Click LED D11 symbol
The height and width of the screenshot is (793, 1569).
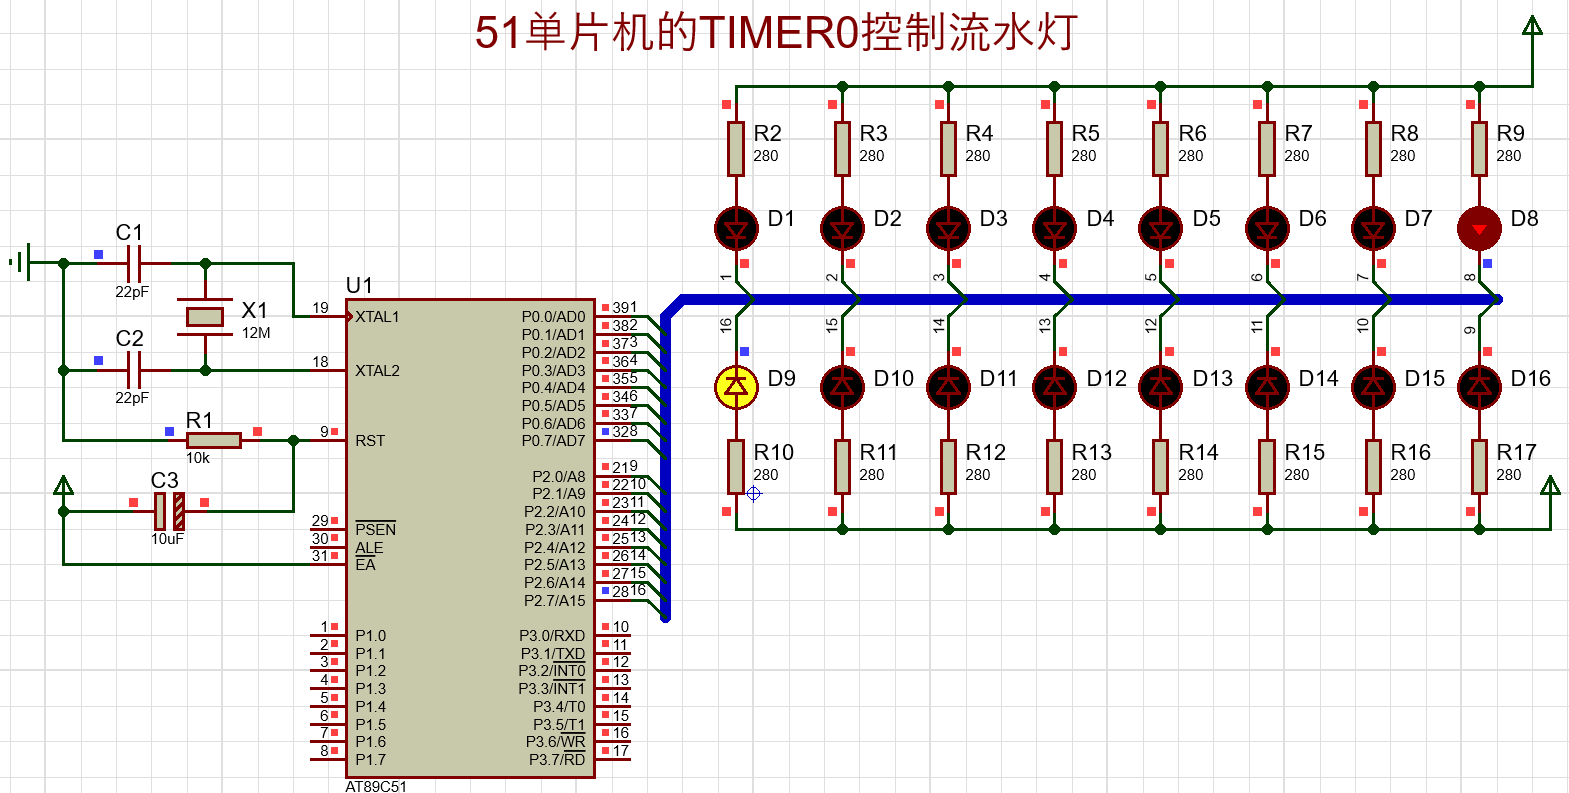tap(948, 387)
